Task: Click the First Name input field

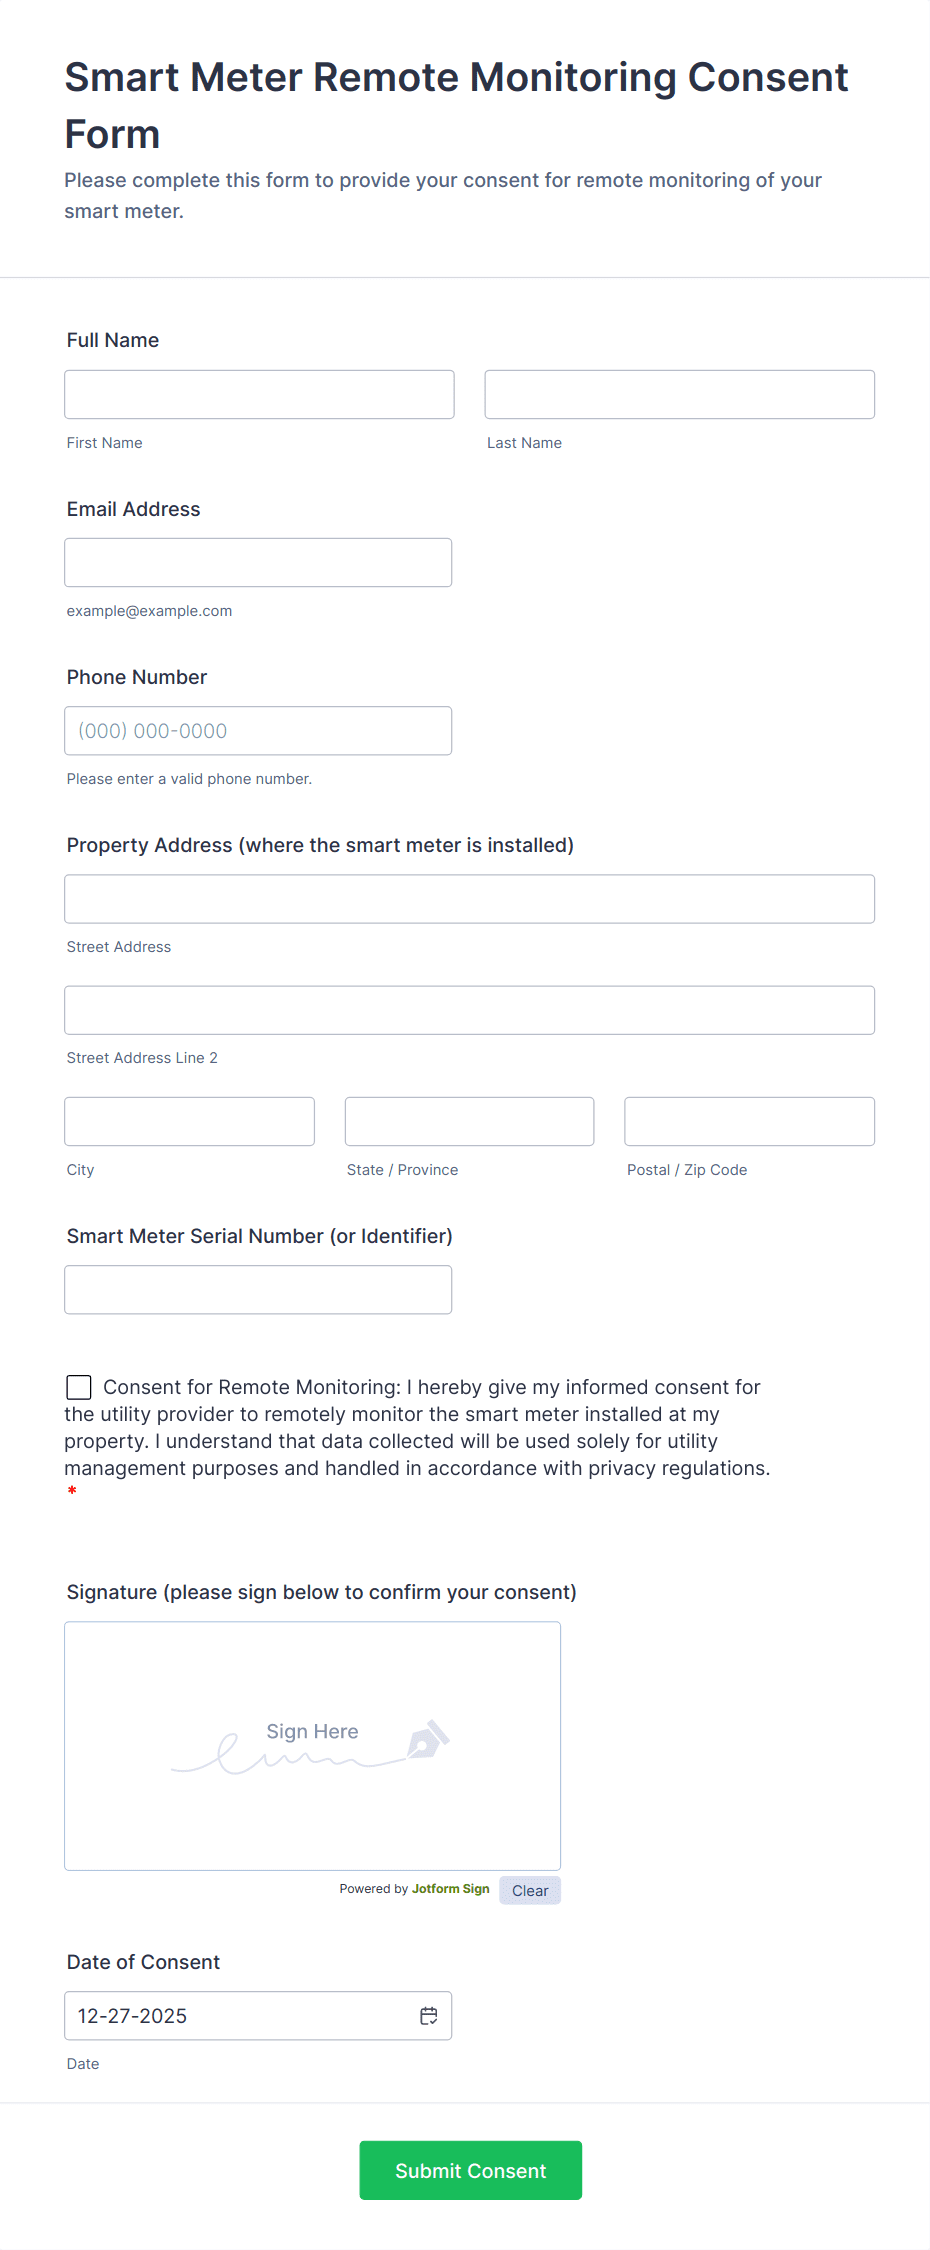Action: (258, 394)
